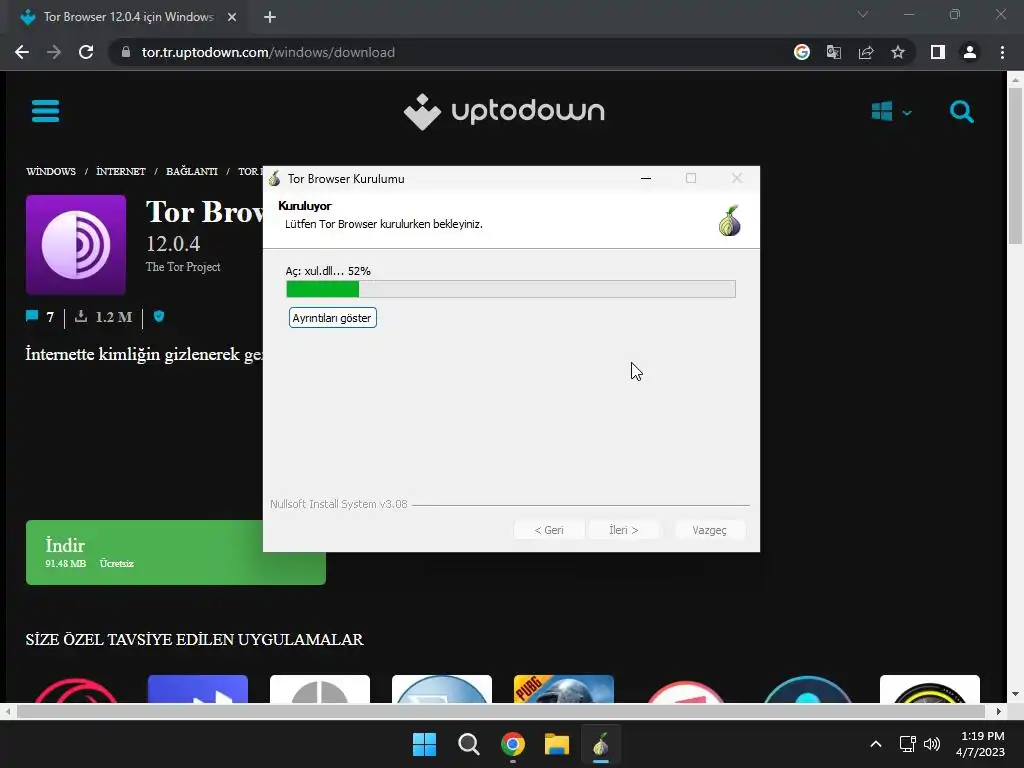The height and width of the screenshot is (768, 1024).
Task: Click the PUBG recommended app thumbnail
Action: pos(564,689)
